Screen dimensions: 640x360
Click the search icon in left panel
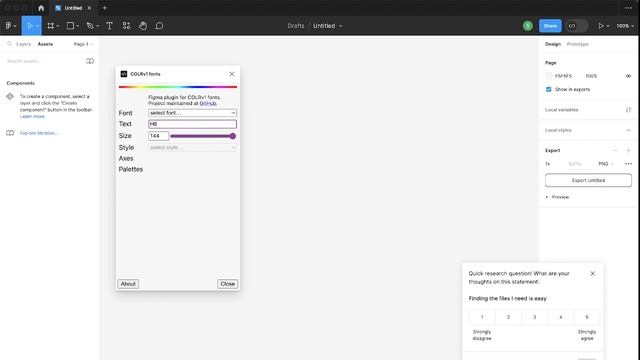click(9, 44)
